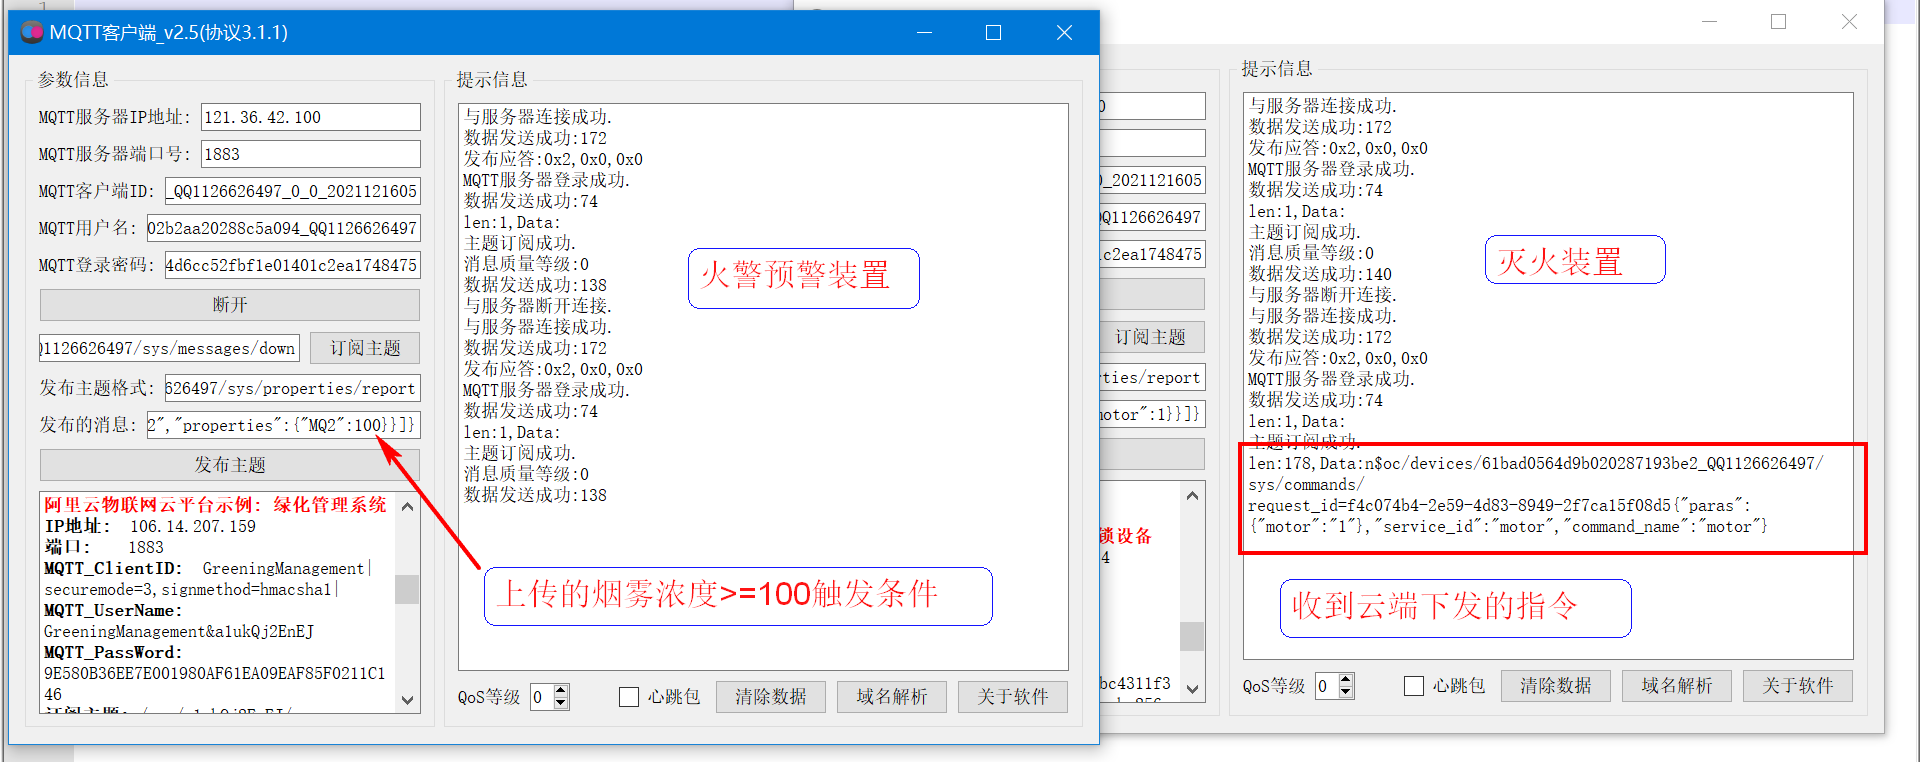The width and height of the screenshot is (1920, 762).
Task: Click 关于软件 in the background window
Action: 1798,686
